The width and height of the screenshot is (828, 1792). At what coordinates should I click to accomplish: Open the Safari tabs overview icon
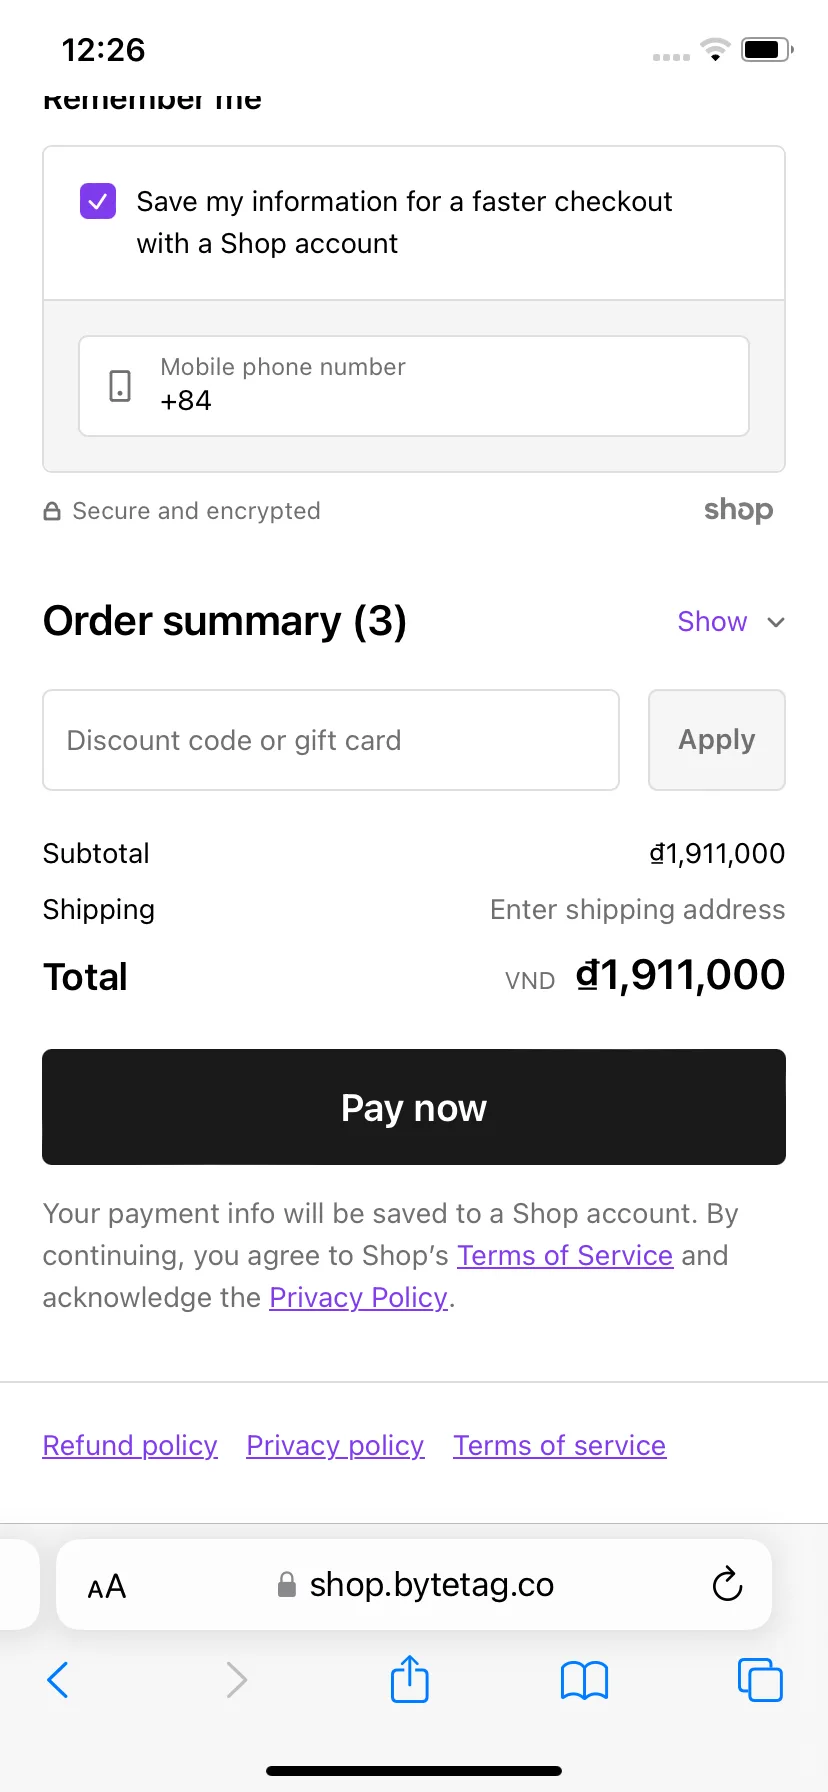[x=760, y=1679]
